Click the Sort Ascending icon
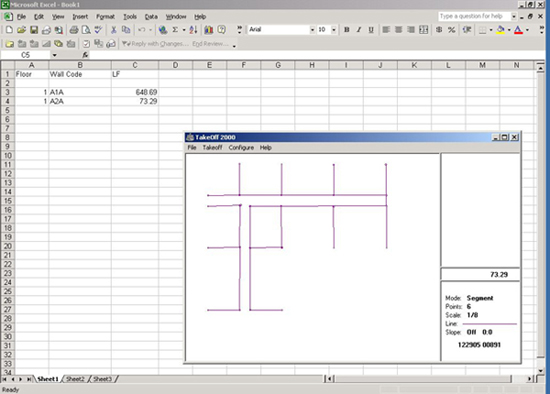Viewport: 550px width, 394px height. click(x=193, y=30)
